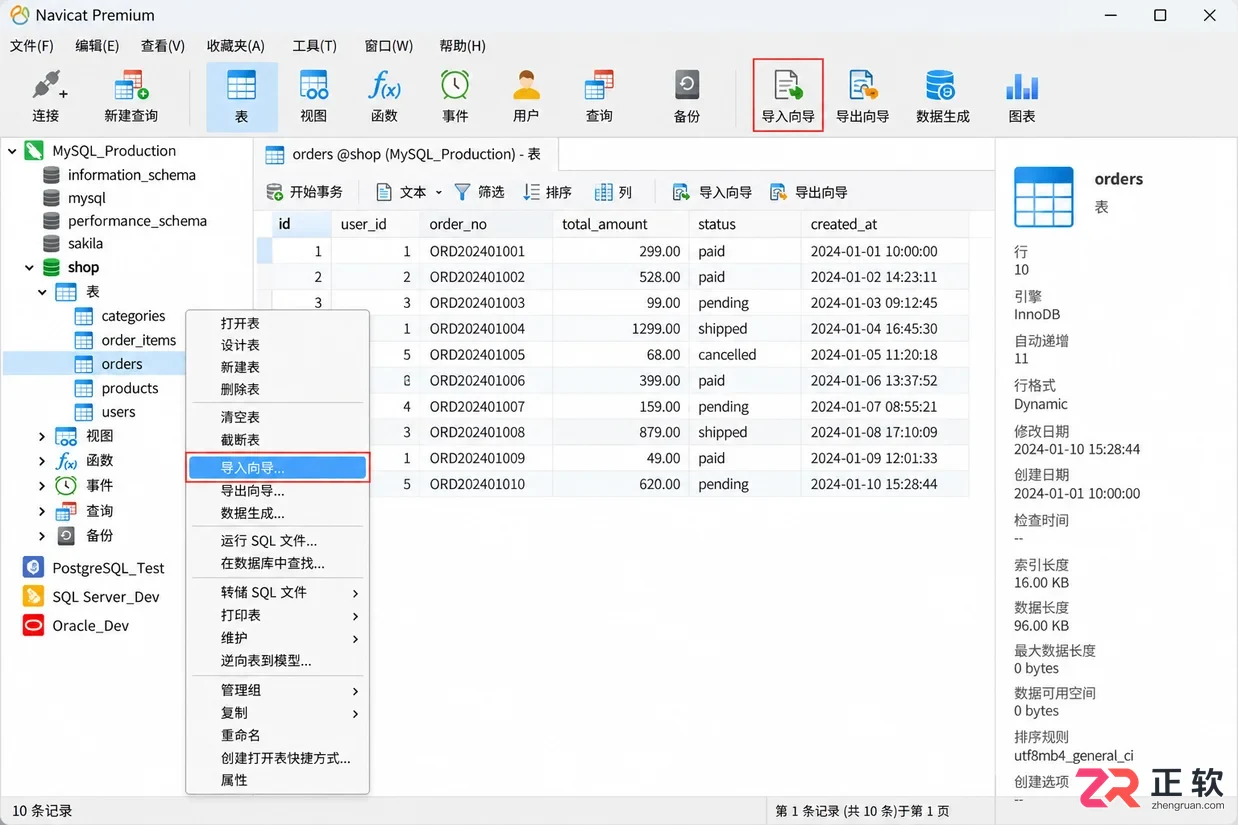Click cell ORD202401002 in order_no column
This screenshot has height=825, width=1238.
click(487, 277)
